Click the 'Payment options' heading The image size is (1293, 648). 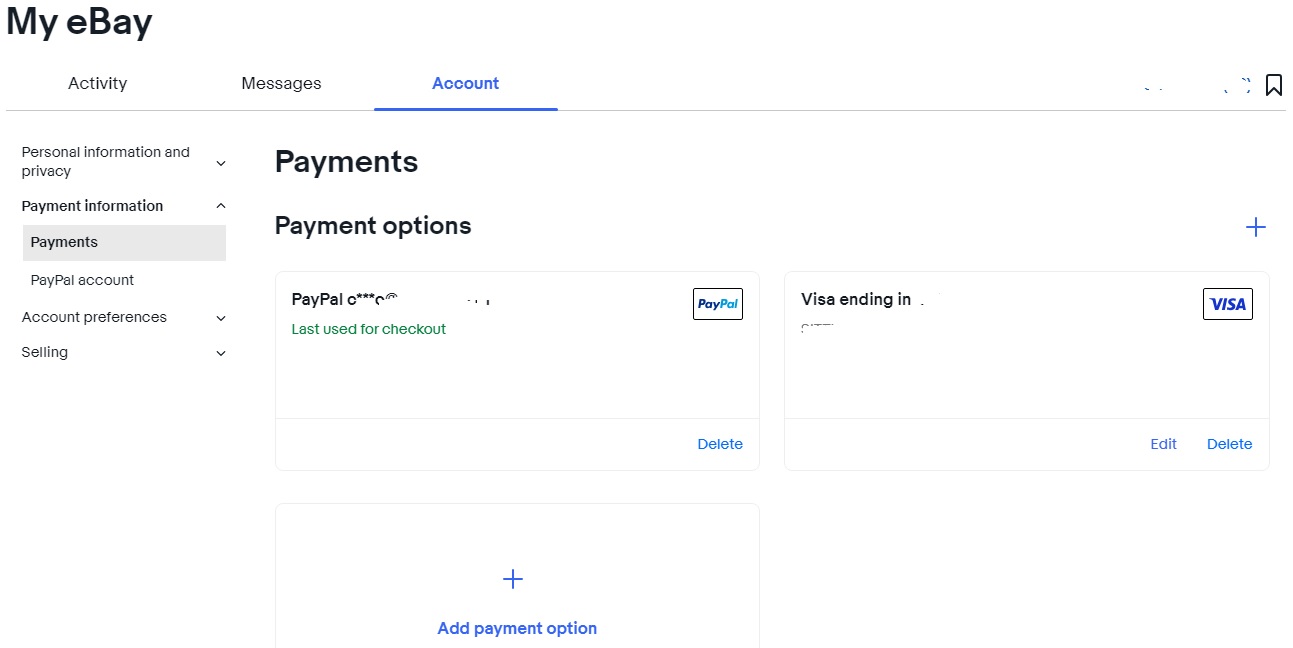[x=373, y=226]
